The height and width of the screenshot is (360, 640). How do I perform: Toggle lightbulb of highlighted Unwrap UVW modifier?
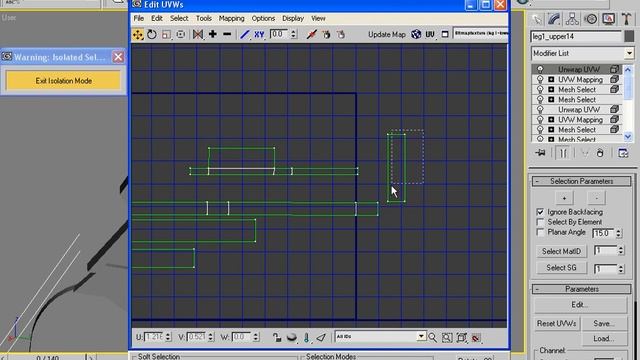pyautogui.click(x=540, y=69)
